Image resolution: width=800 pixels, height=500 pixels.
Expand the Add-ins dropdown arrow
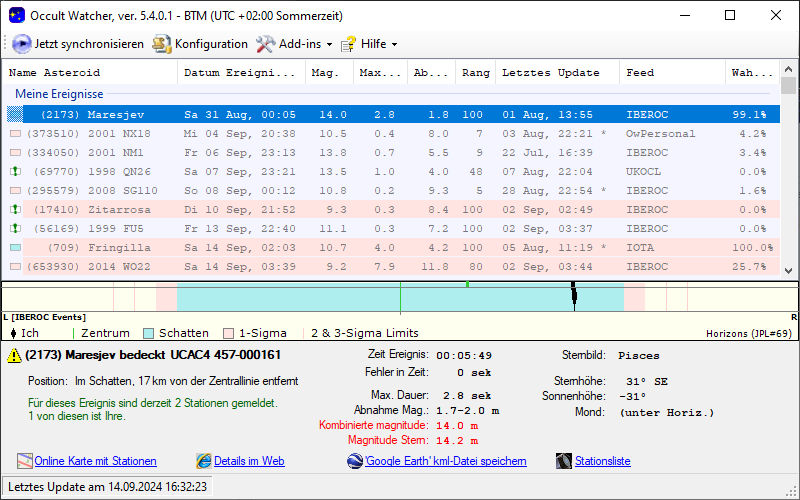(329, 45)
